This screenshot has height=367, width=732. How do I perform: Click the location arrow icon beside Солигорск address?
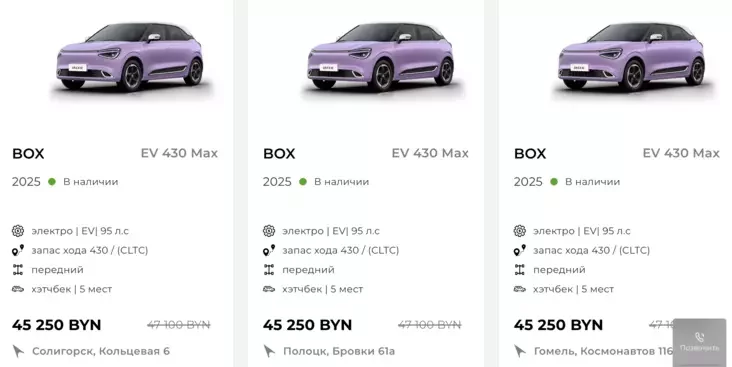(18, 351)
